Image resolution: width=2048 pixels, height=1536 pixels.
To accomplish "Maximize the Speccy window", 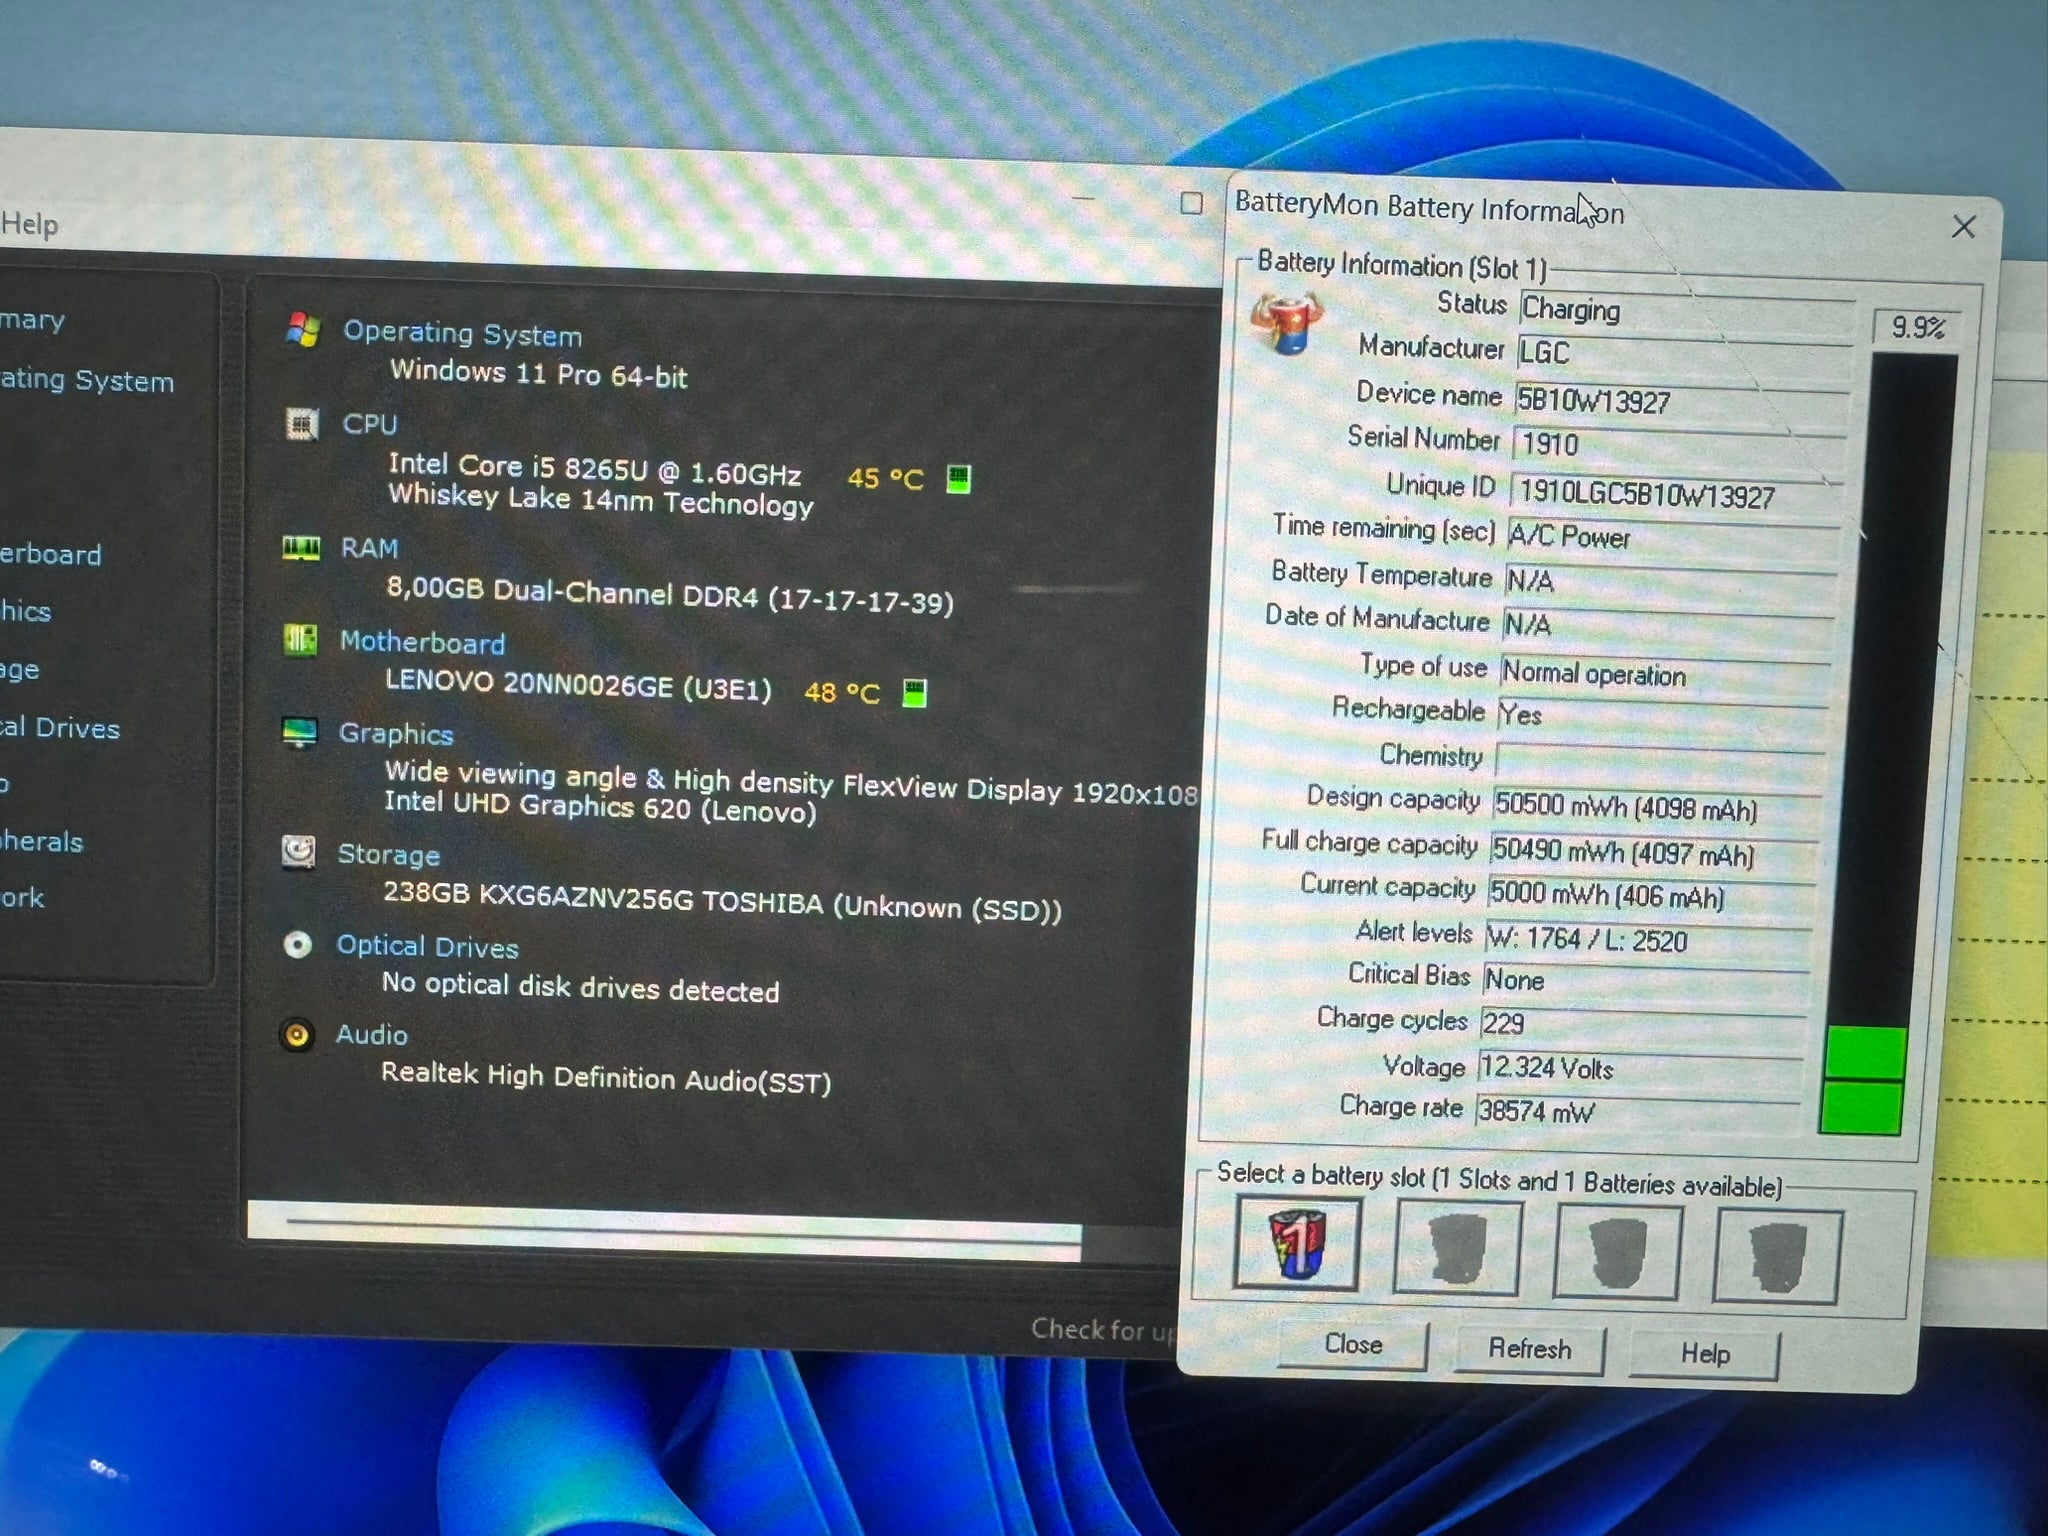I will [1191, 203].
